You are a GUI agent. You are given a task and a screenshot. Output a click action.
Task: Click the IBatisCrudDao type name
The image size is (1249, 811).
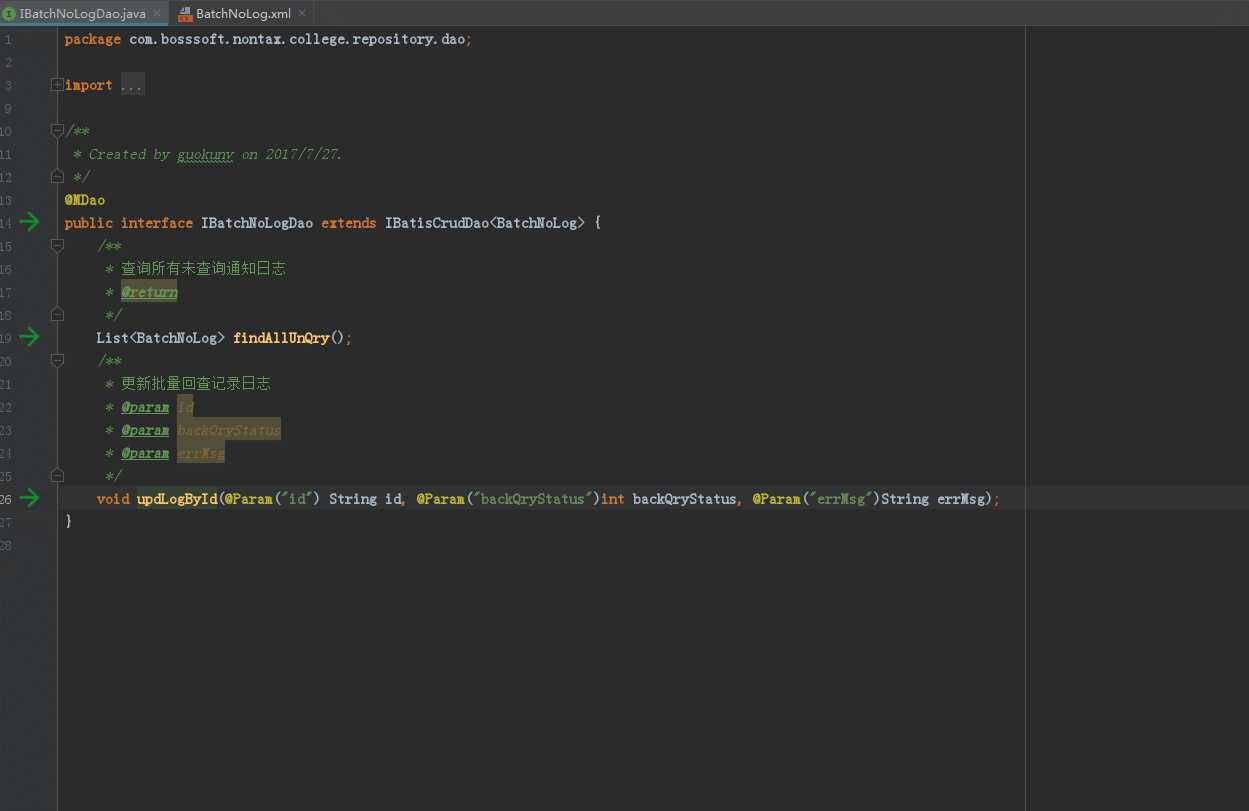[x=437, y=223]
